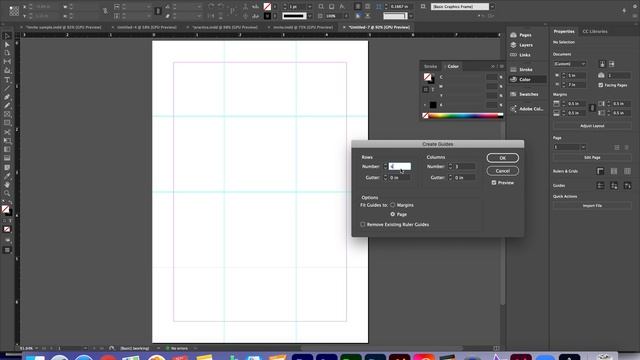This screenshot has width=640, height=360.
Task: Confirm Create Guides with OK
Action: coord(502,158)
